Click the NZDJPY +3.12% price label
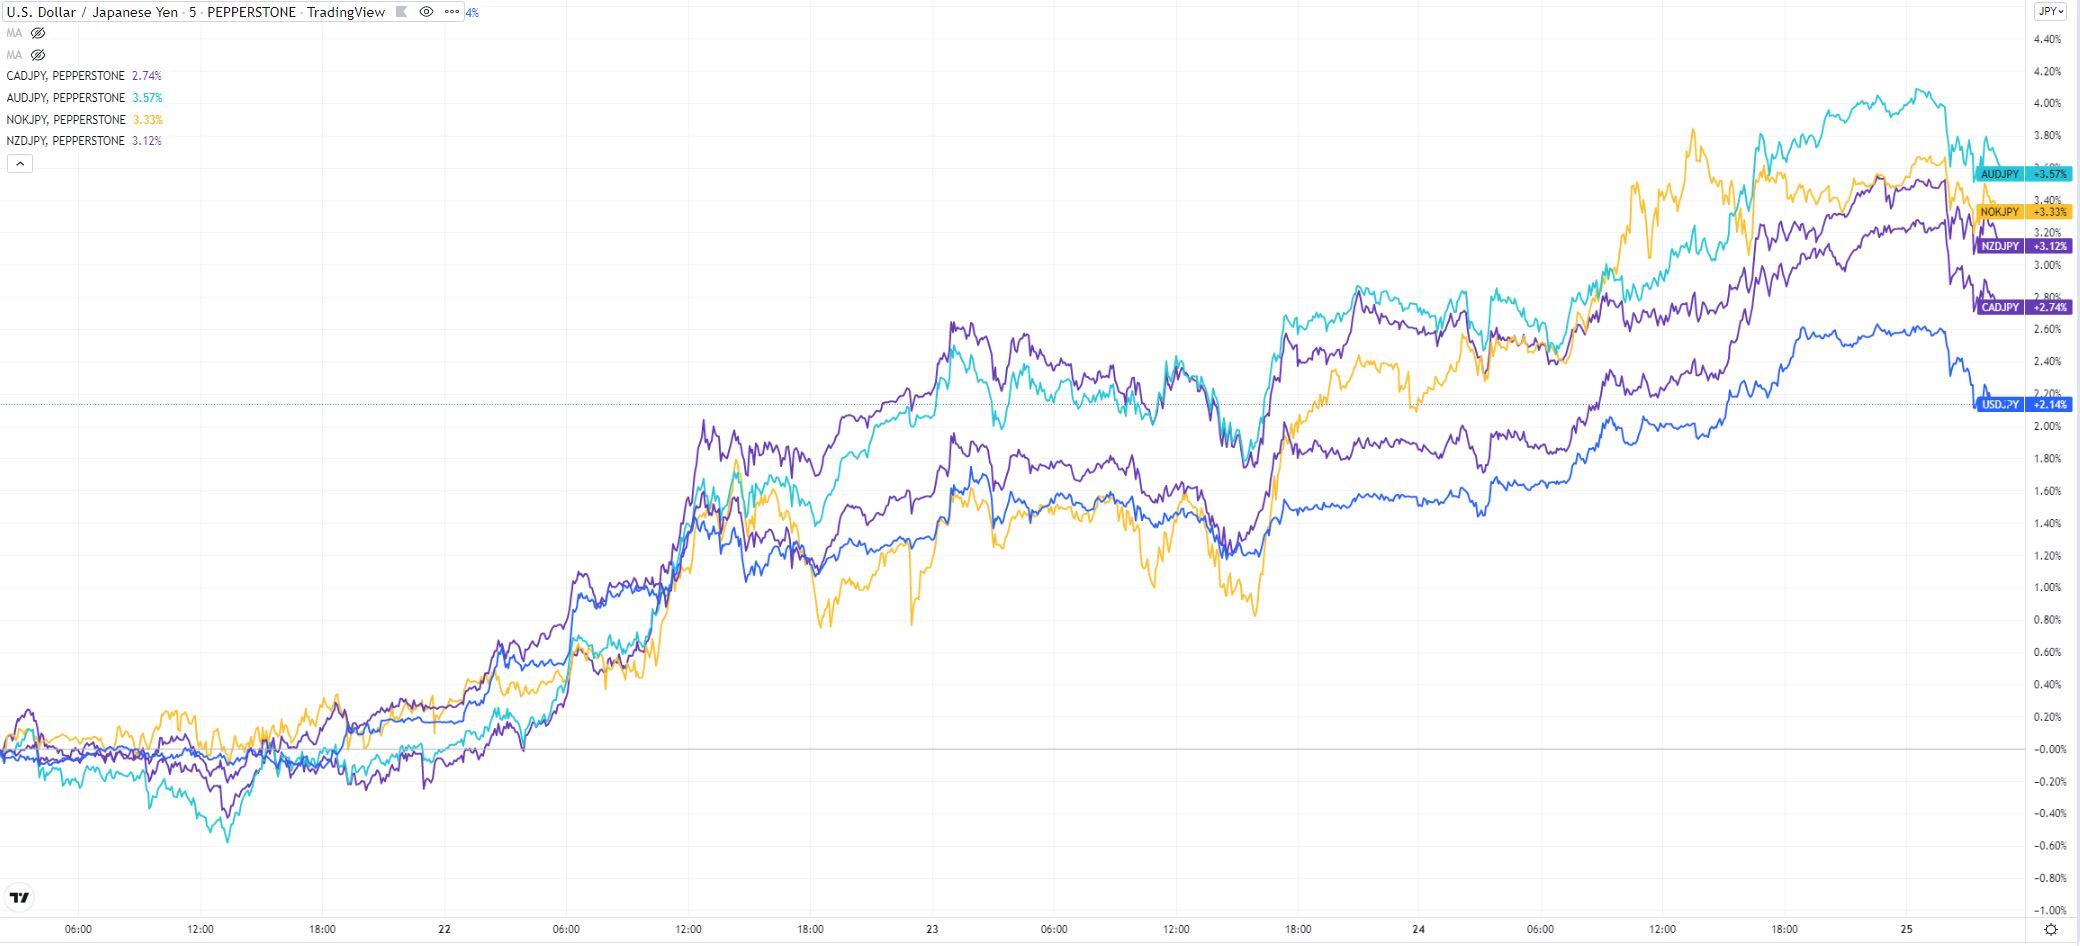This screenshot has width=2080, height=946. coord(2022,246)
